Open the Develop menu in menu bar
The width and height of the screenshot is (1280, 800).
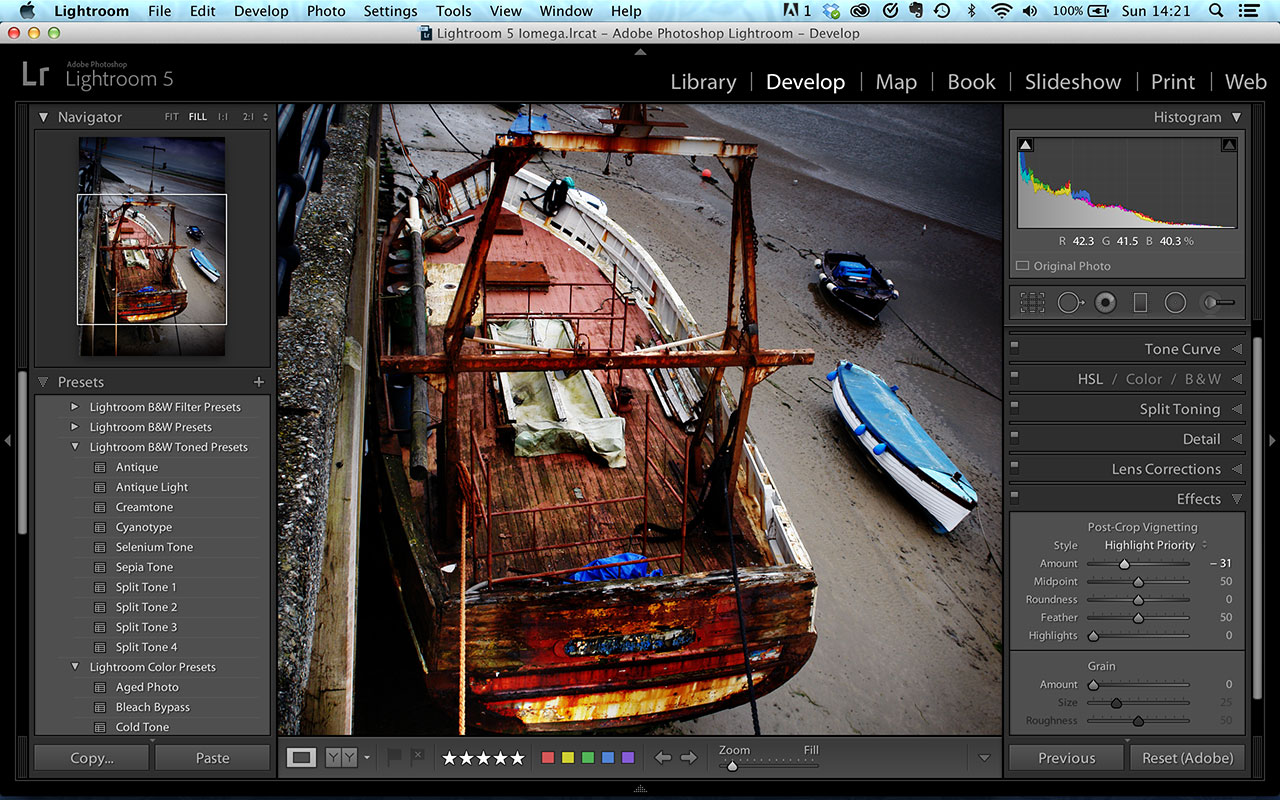coord(260,11)
